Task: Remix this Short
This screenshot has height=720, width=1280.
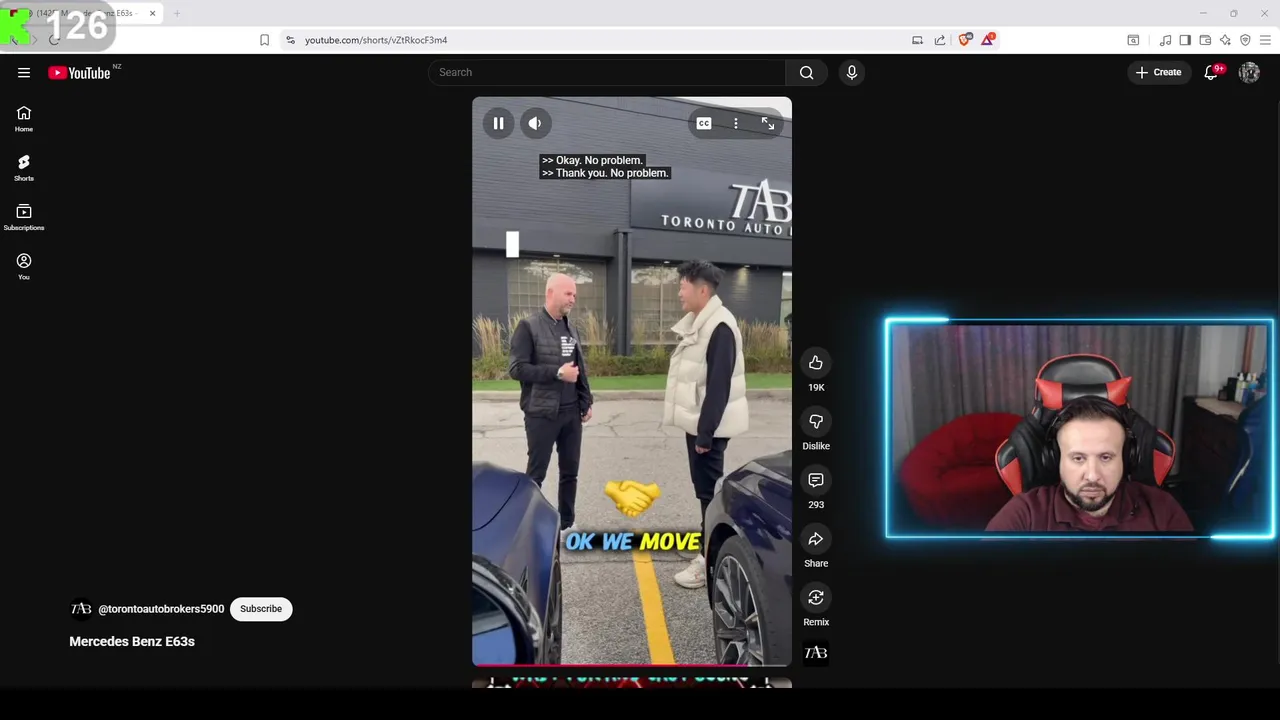Action: [816, 598]
